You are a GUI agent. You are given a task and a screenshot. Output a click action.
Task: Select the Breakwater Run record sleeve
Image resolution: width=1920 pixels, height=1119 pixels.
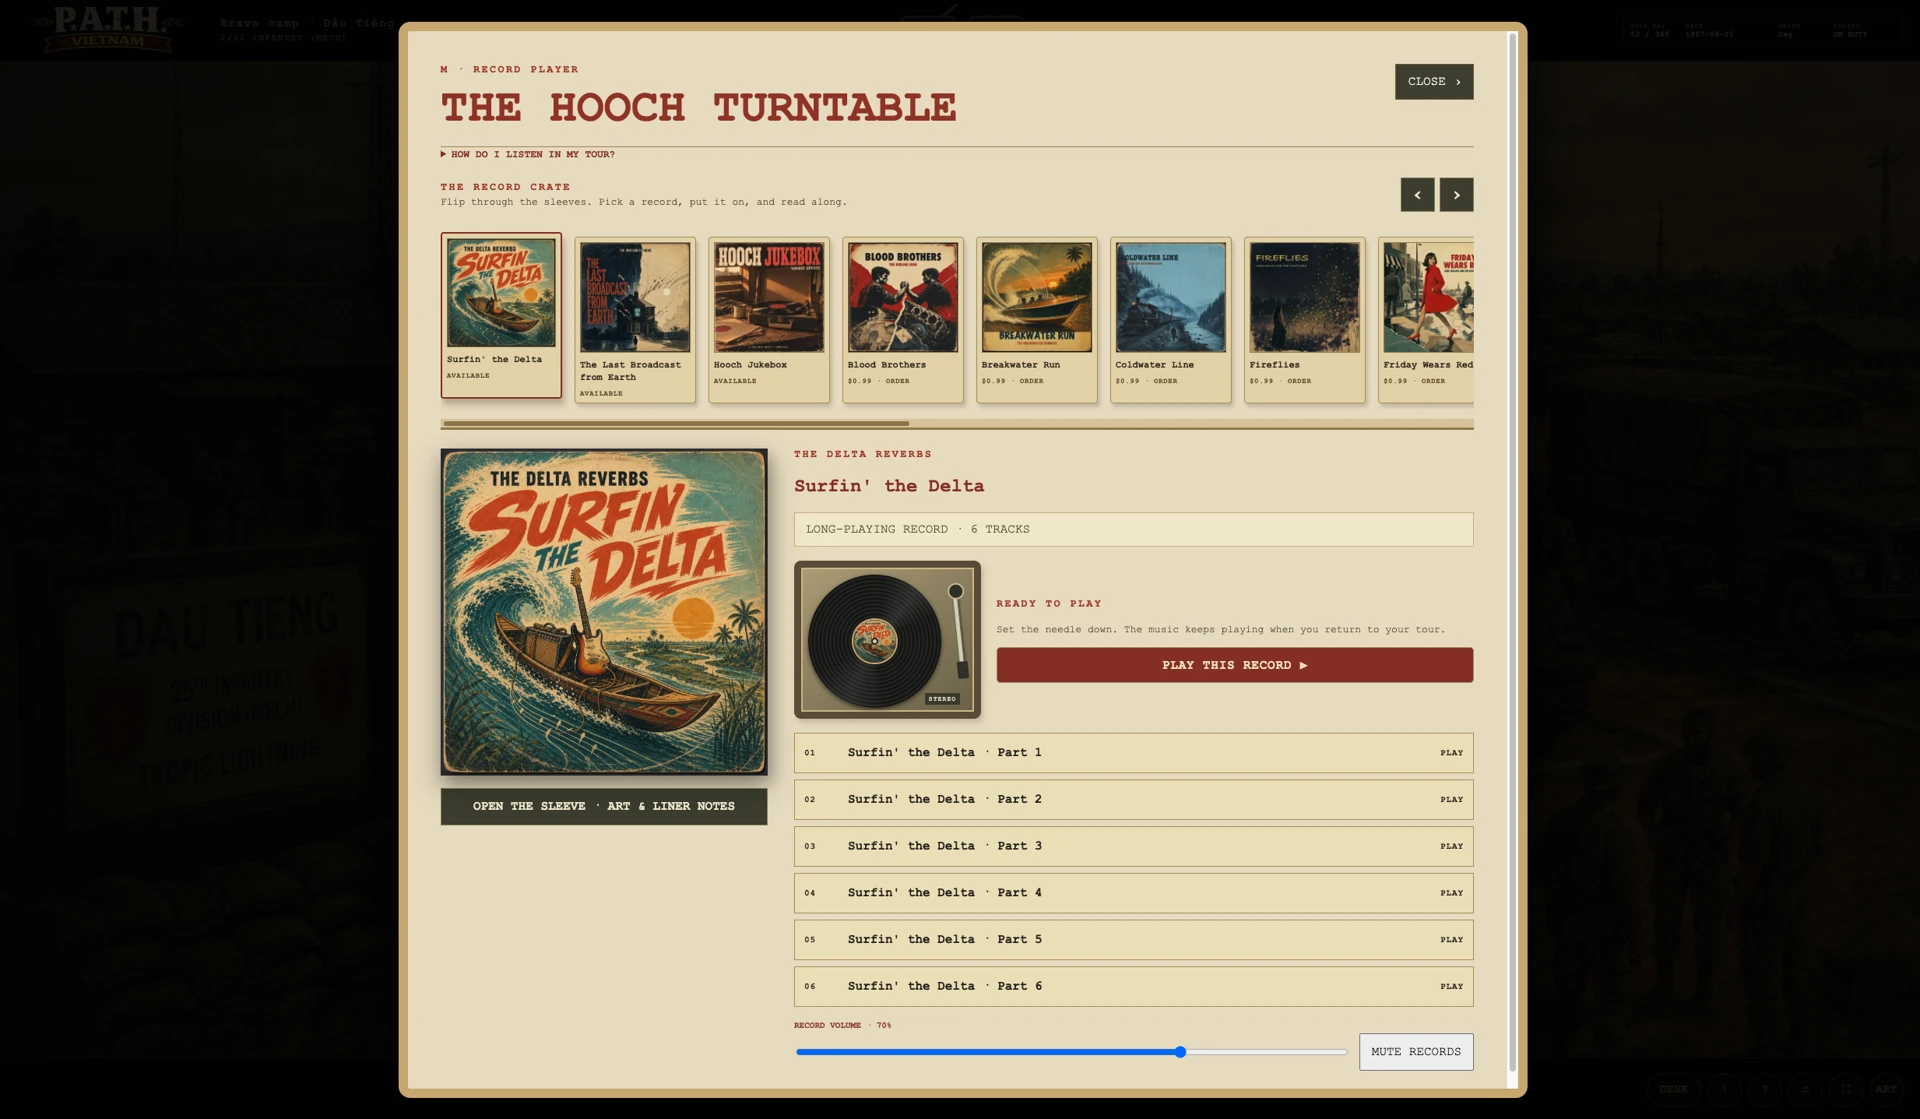coord(1037,320)
